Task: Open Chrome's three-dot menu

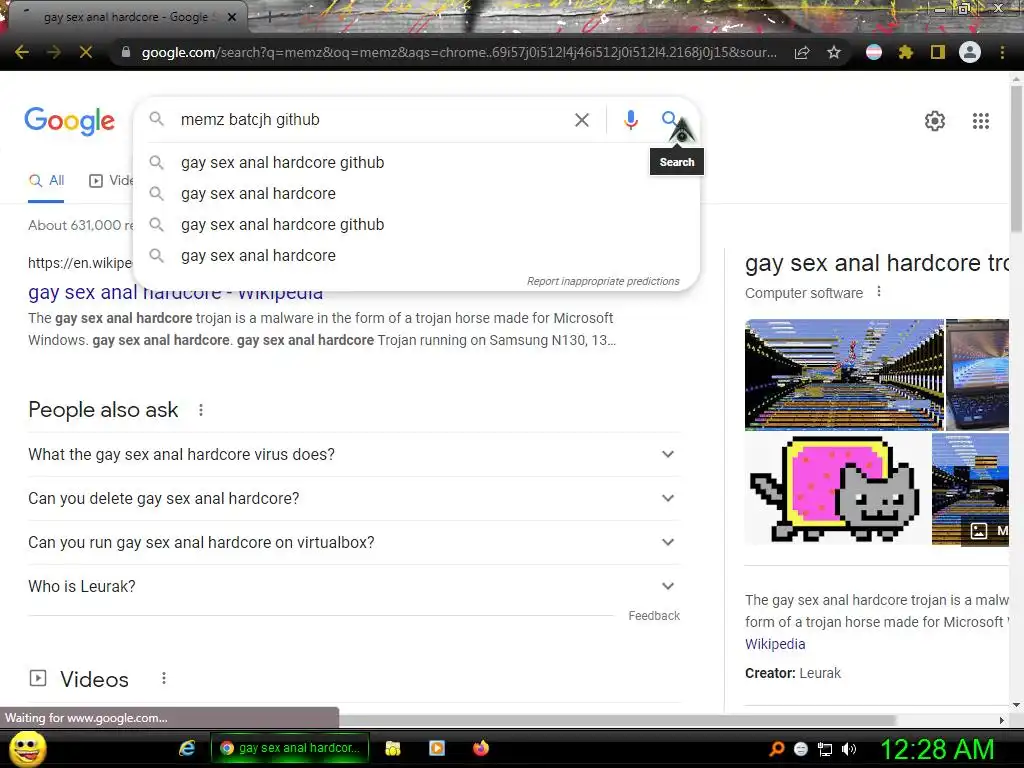Action: pos(1002,52)
